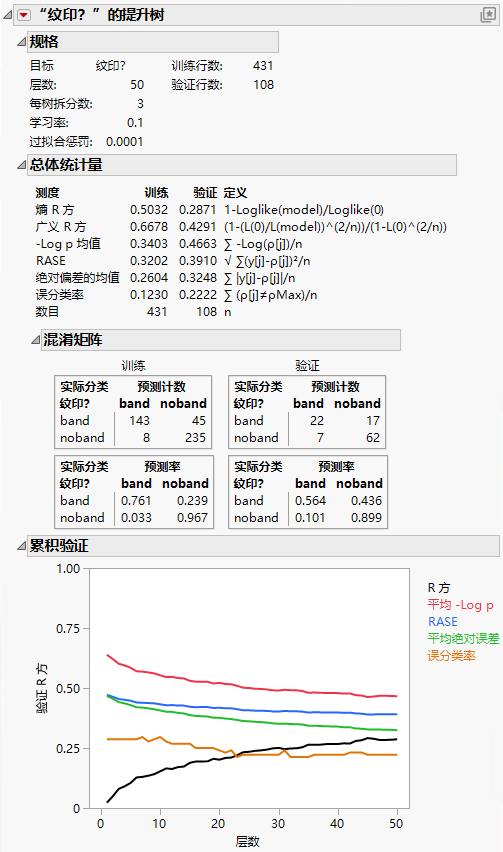503x852 pixels.
Task: Select the RASE legend entry
Action: pos(442,622)
